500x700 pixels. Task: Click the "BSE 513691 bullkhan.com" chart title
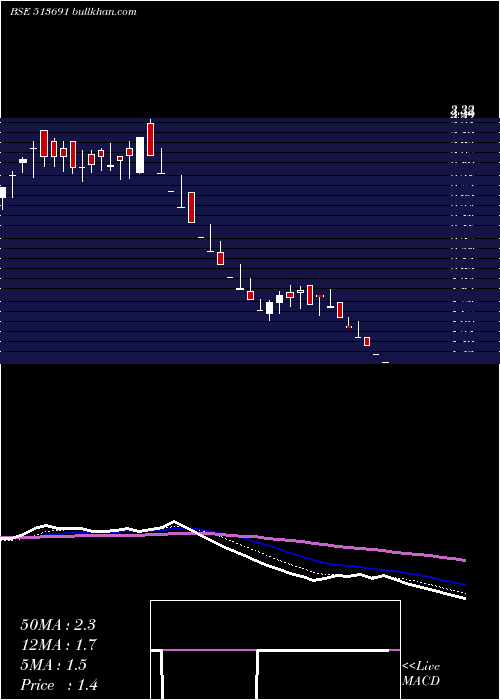[73, 12]
